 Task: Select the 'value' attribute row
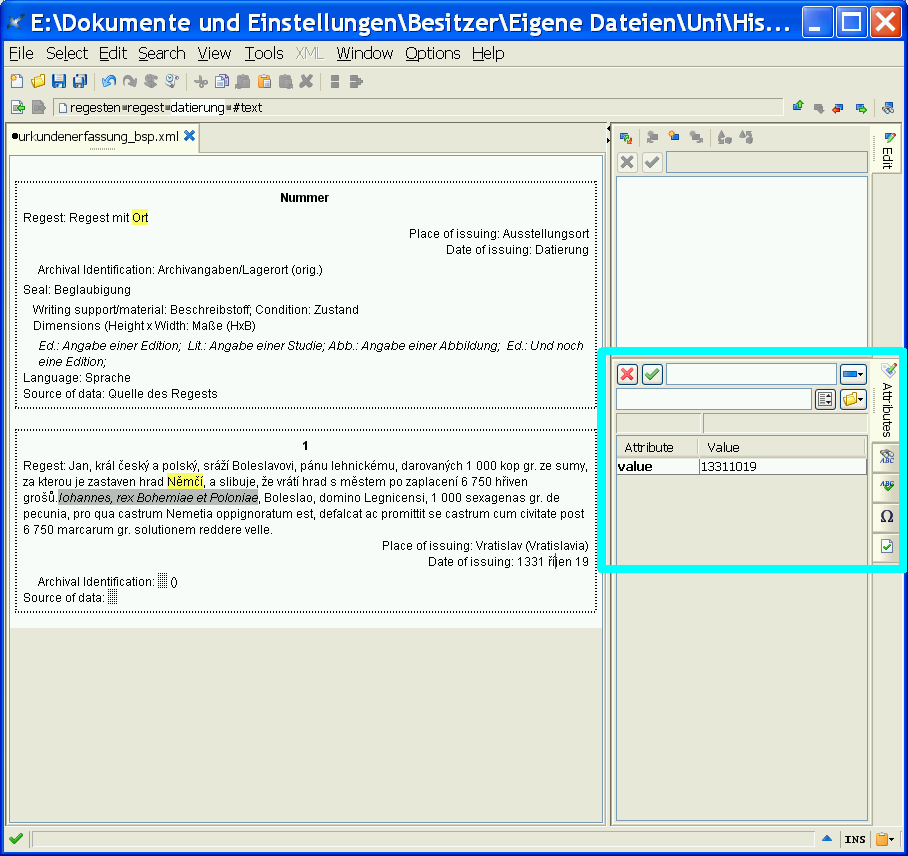[741, 467]
